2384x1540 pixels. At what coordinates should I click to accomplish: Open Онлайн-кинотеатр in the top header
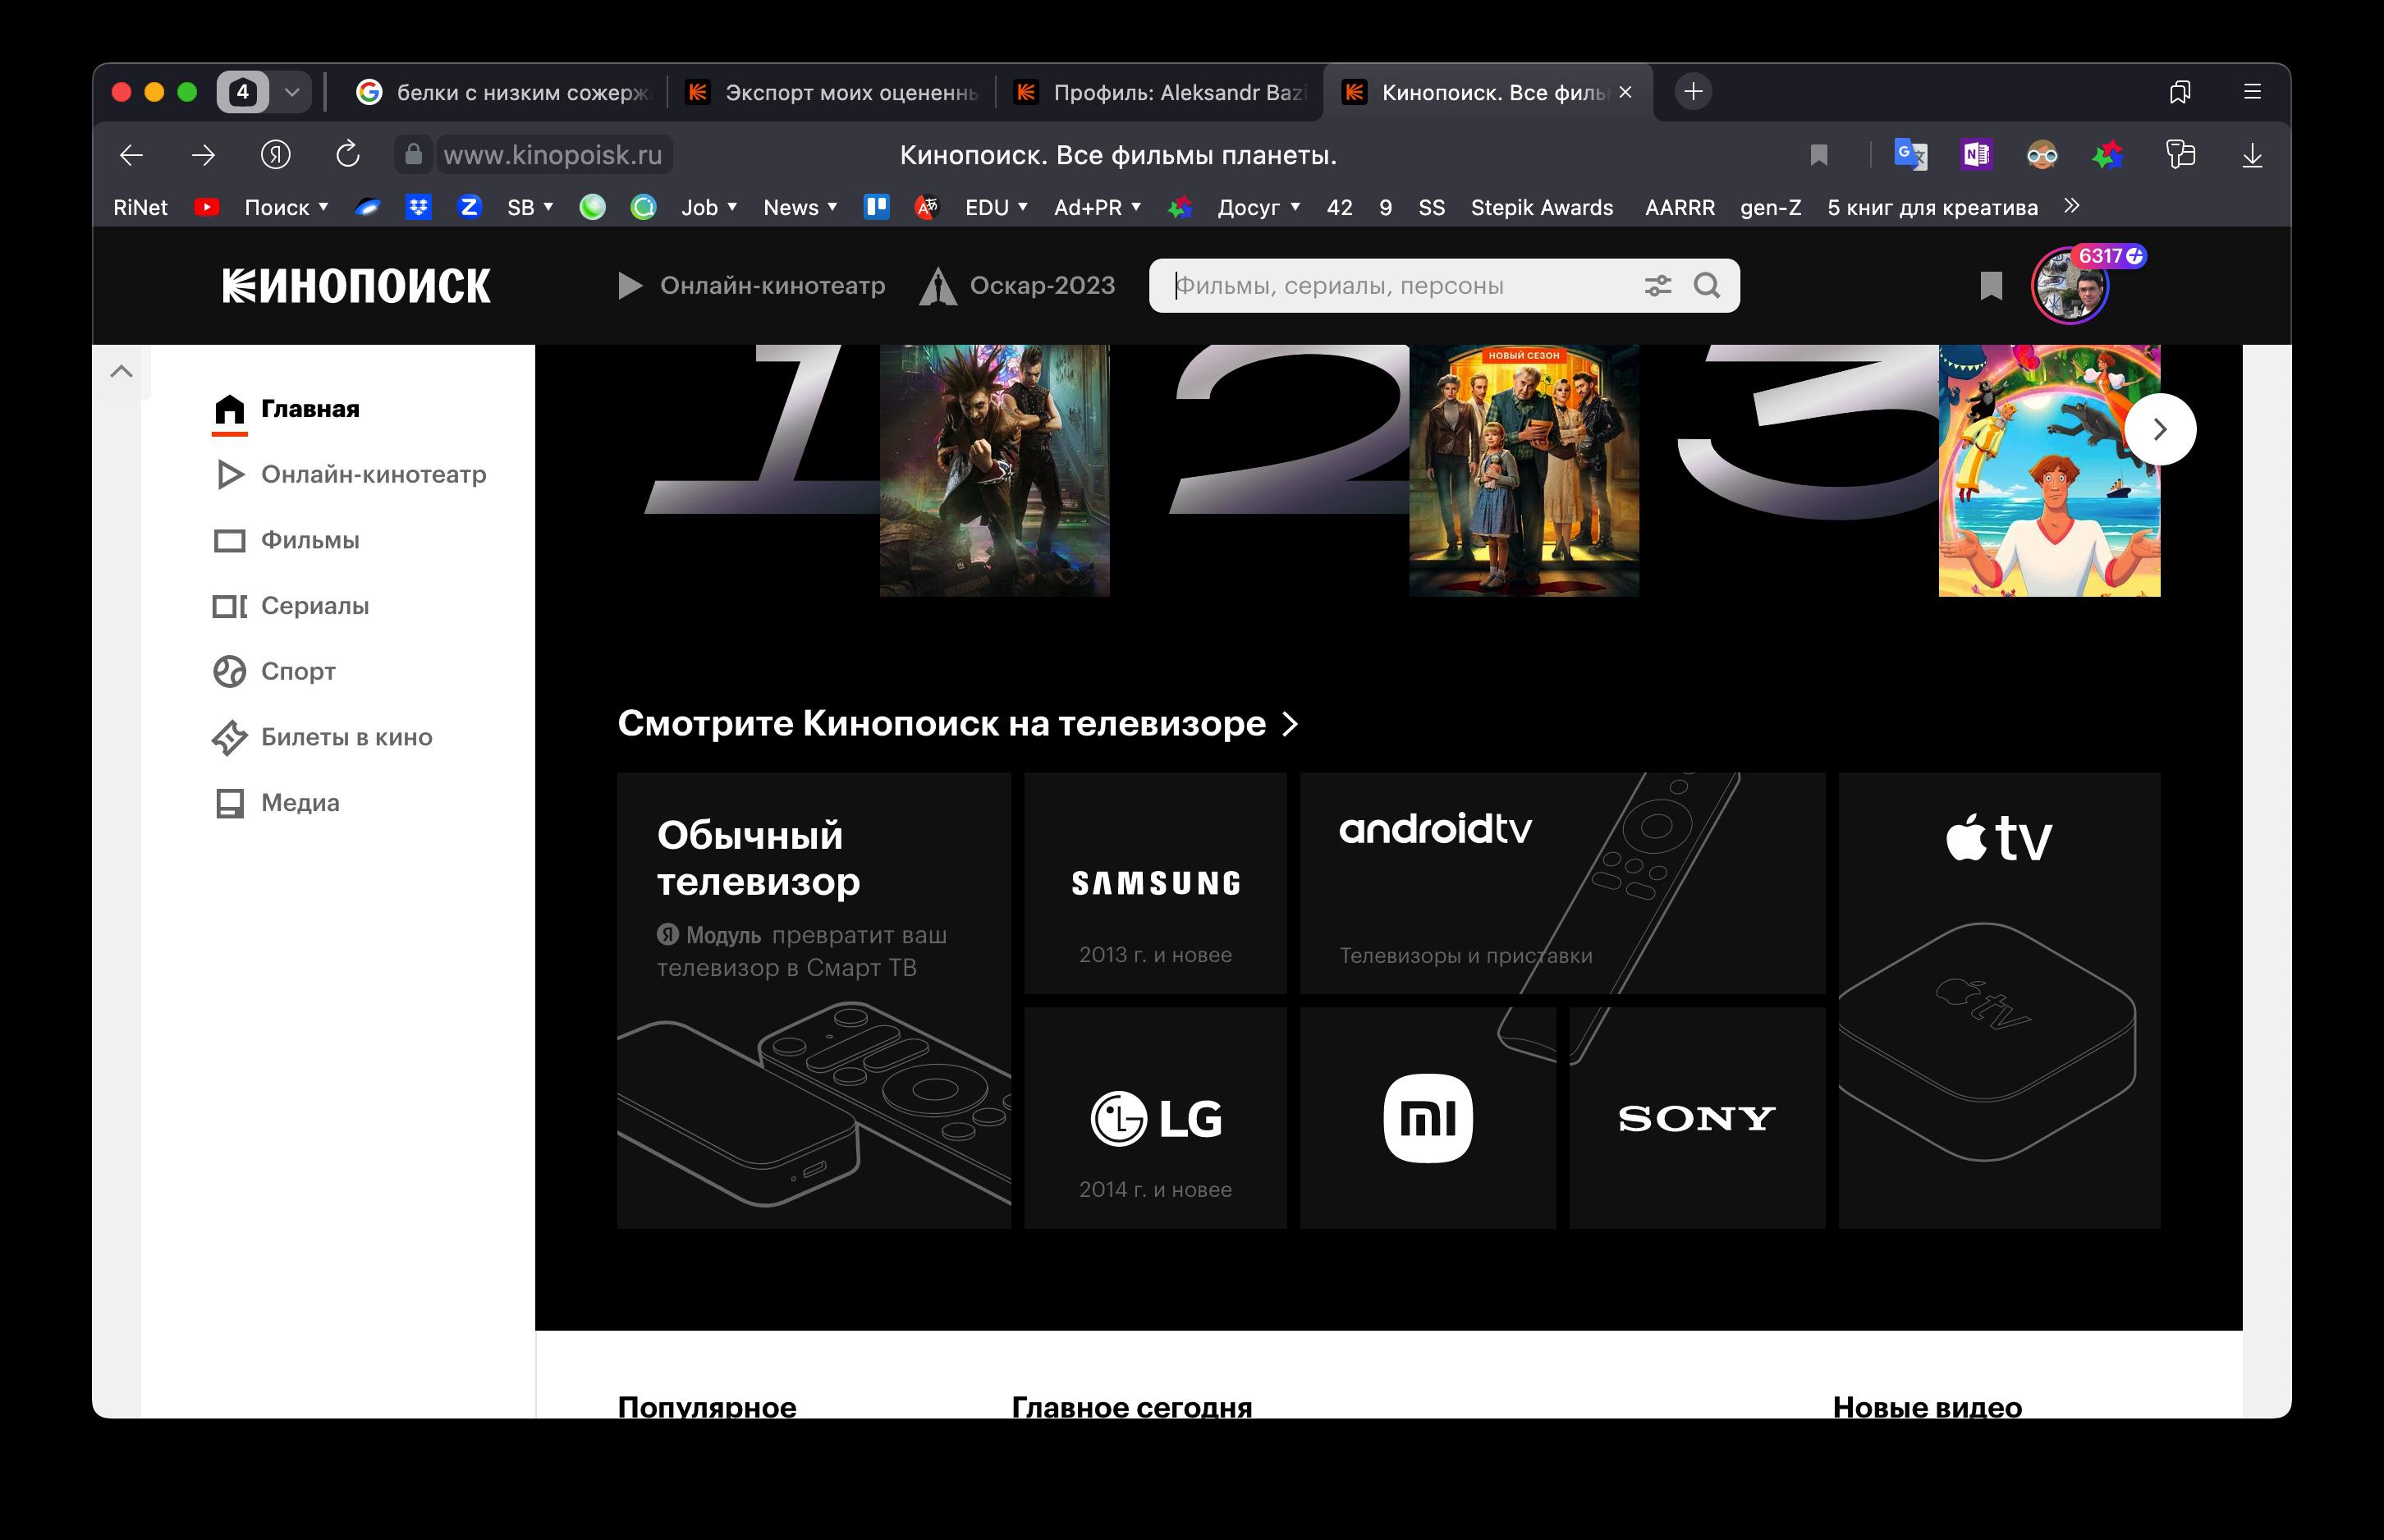point(751,286)
